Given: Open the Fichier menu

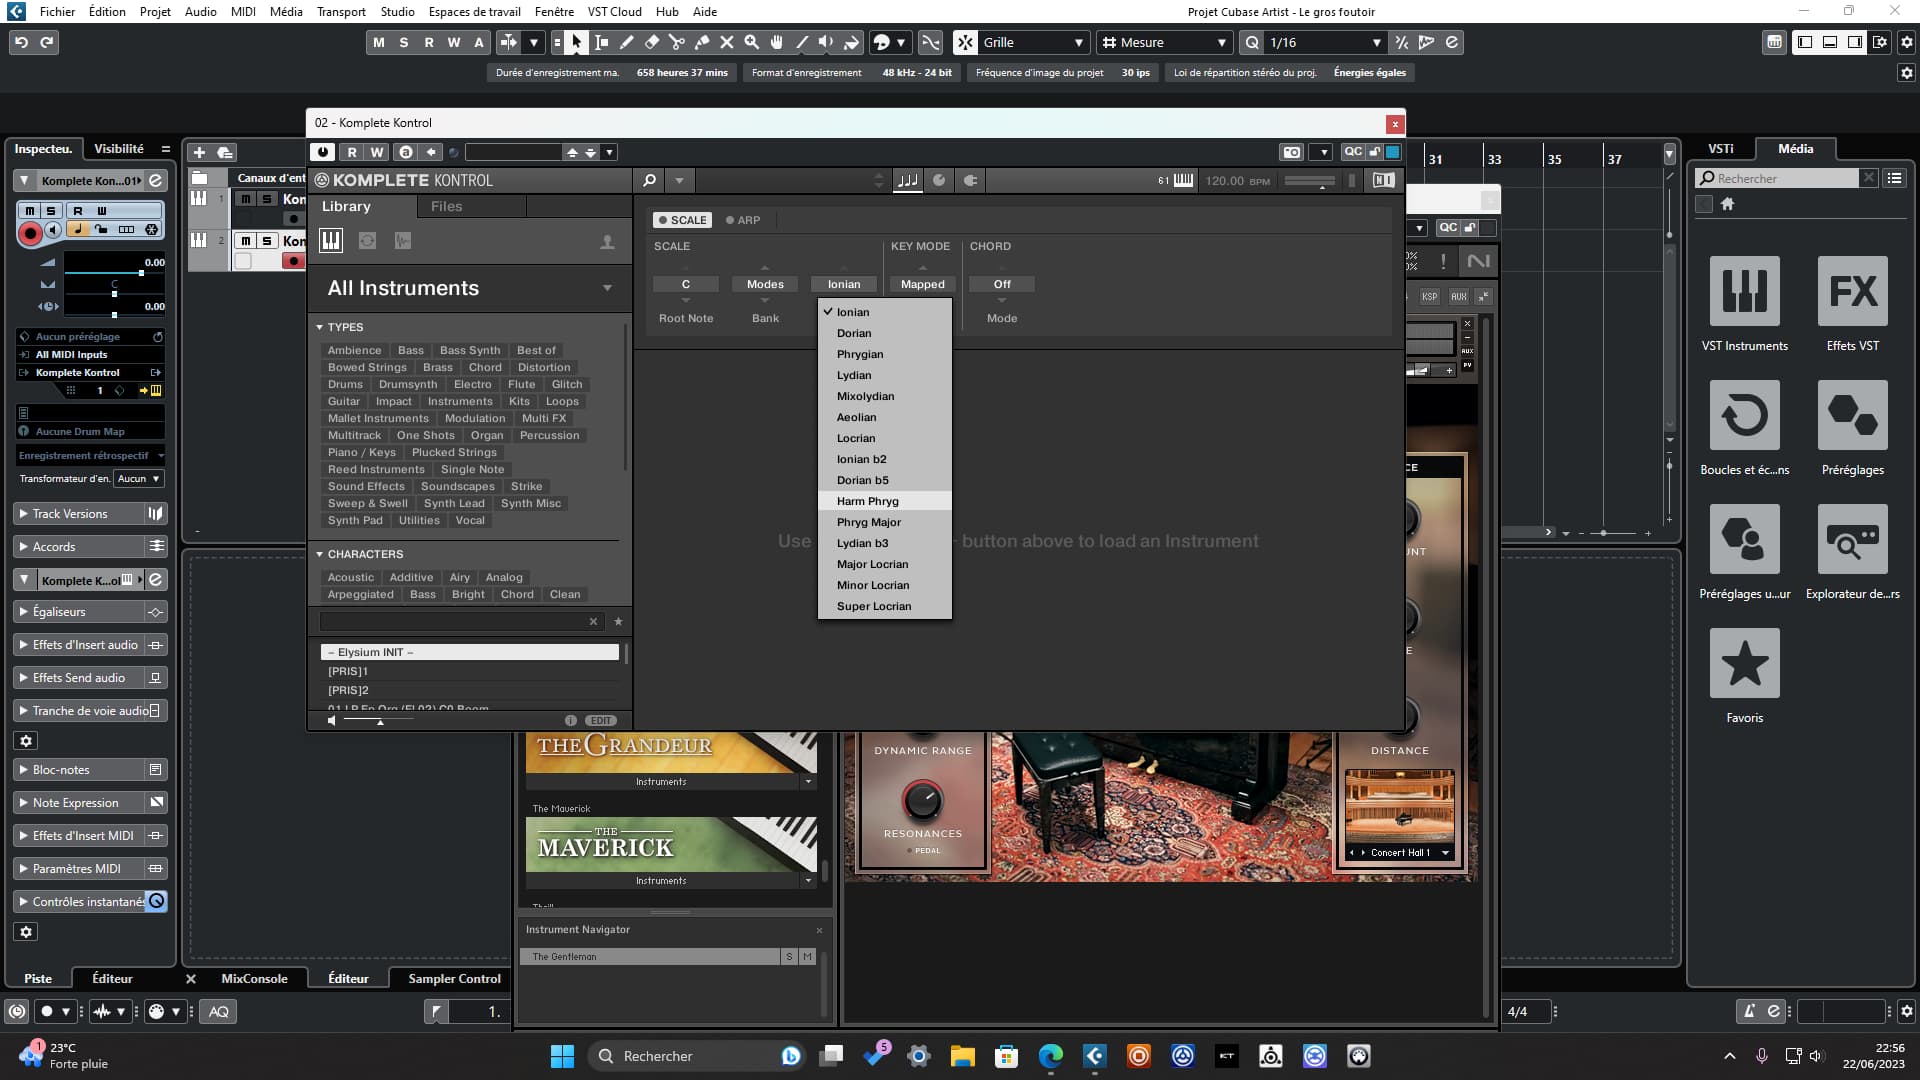Looking at the screenshot, I should 57,11.
